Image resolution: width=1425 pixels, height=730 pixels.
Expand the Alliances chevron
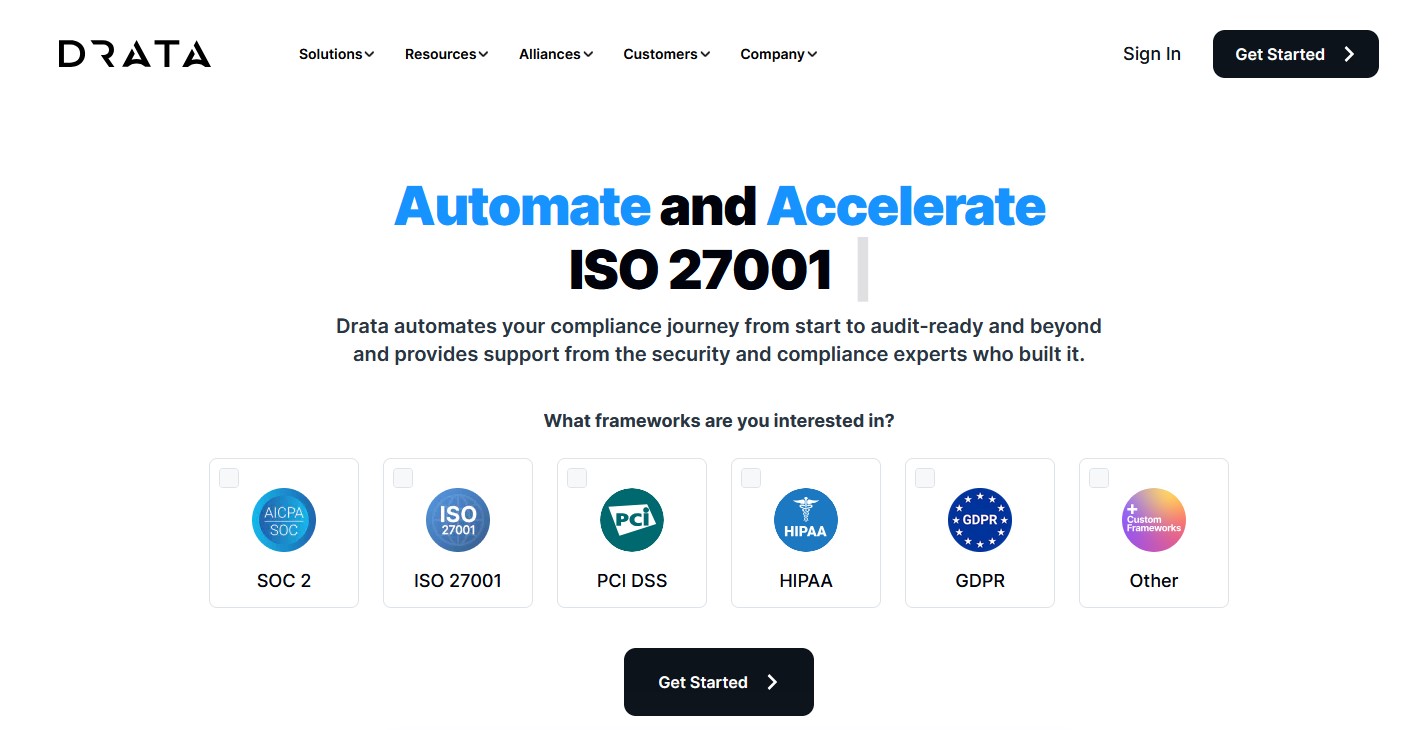click(588, 54)
